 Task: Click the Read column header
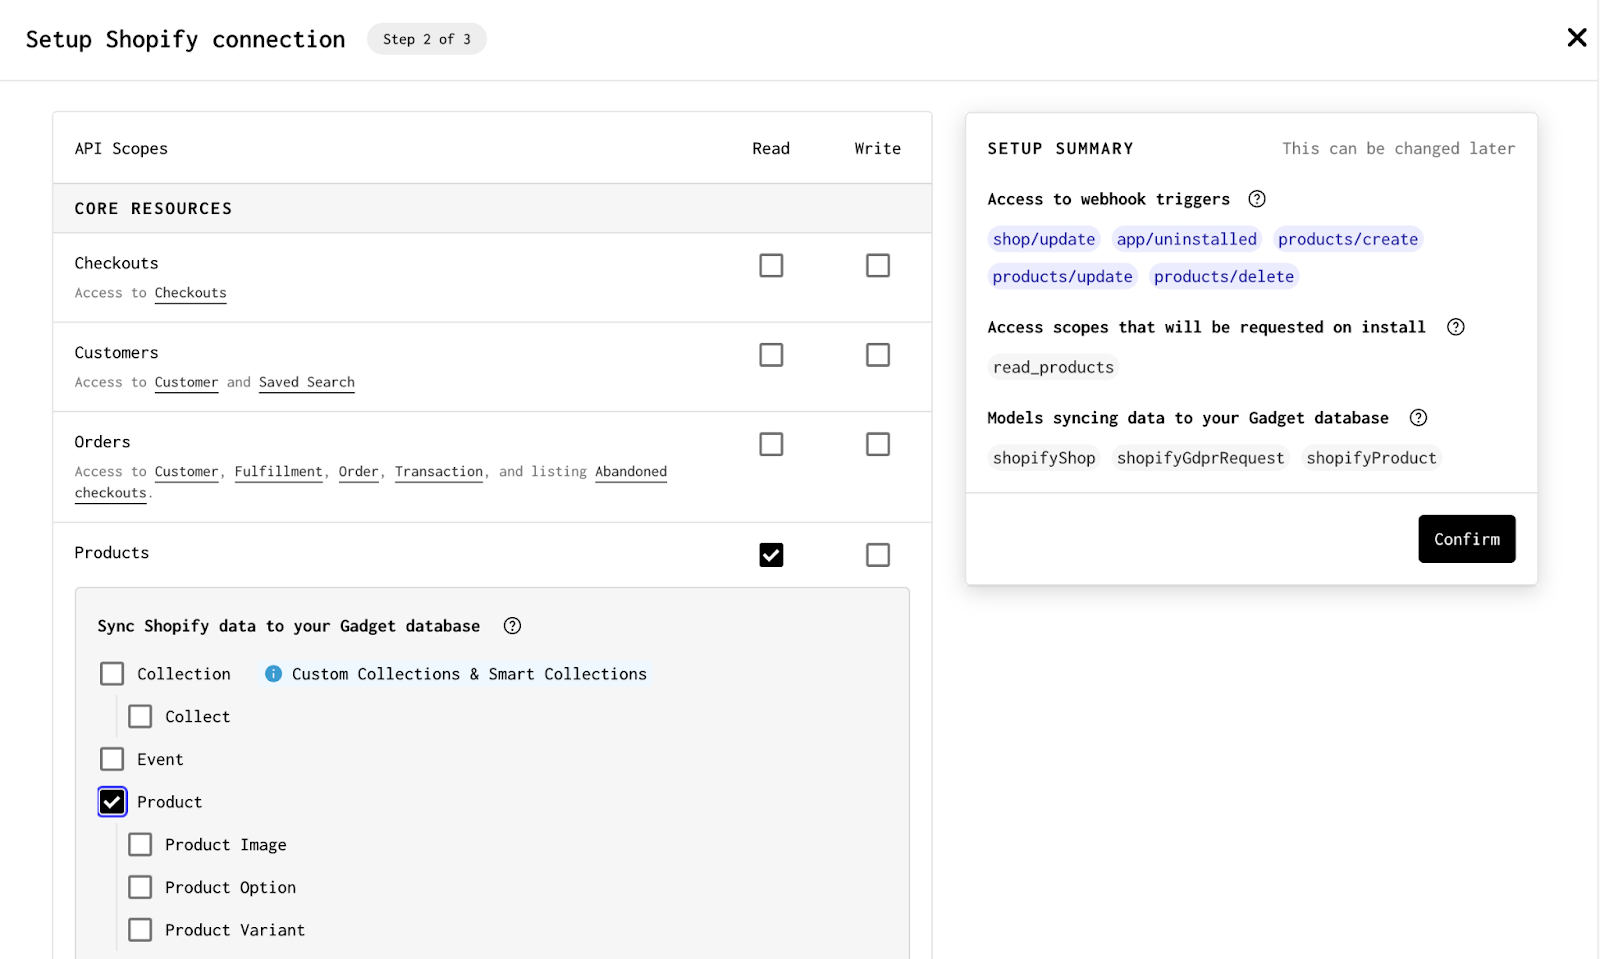point(771,148)
